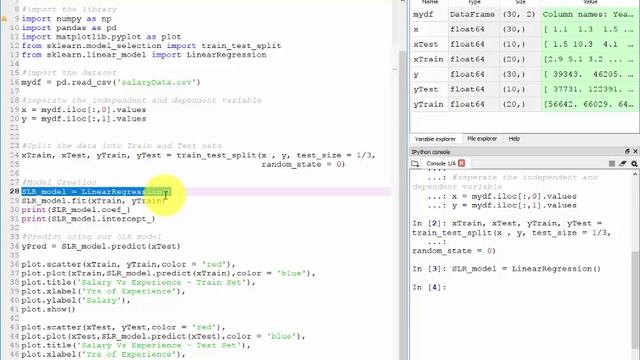Click the print(SLR_model.intercept_) line
The image size is (640, 360).
(88, 219)
